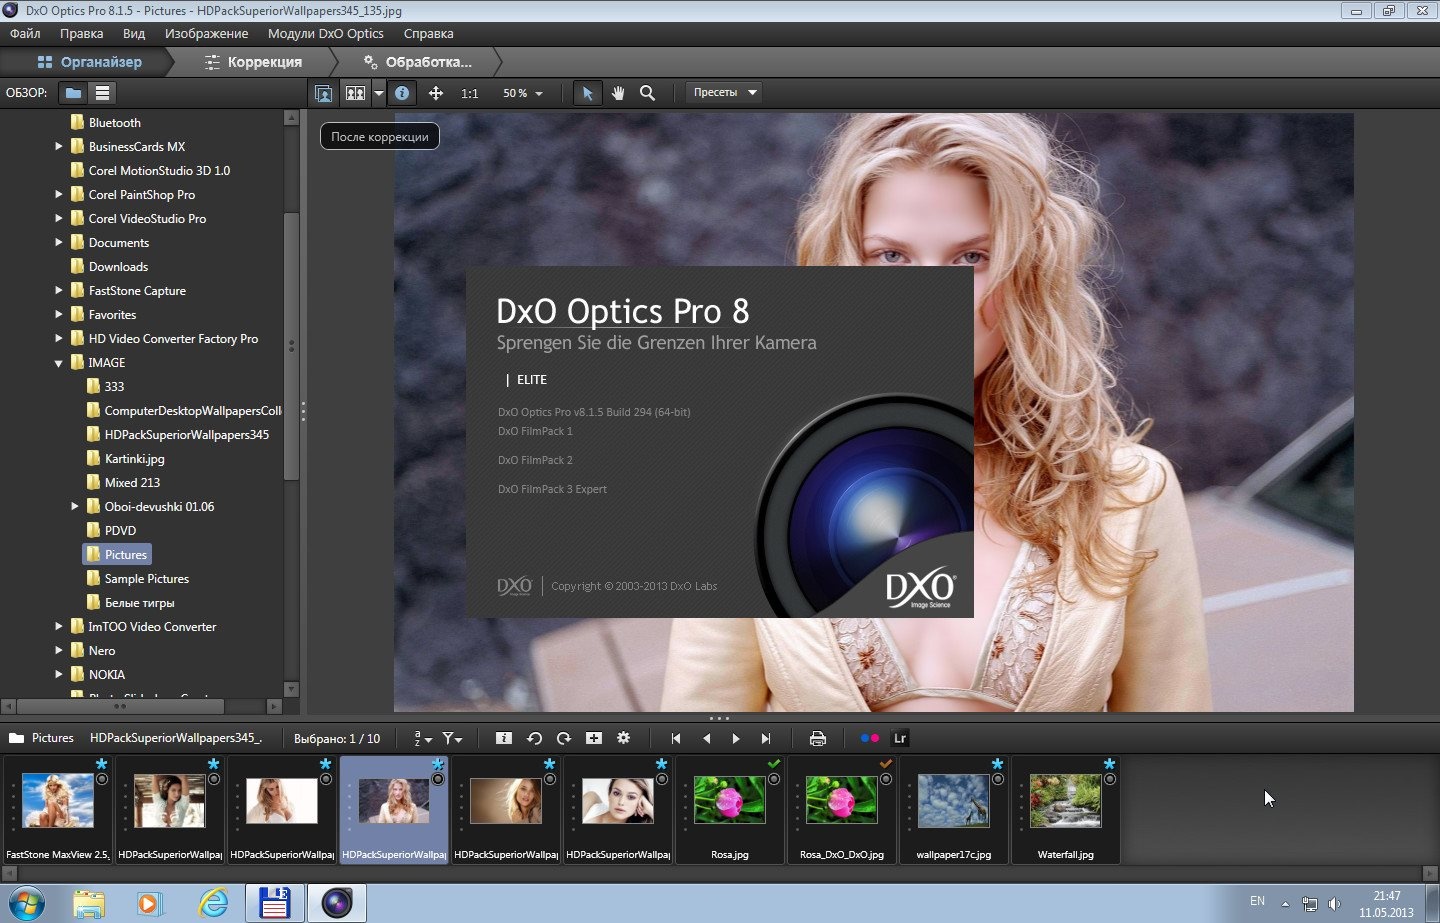
Task: Open the Изображение menu
Action: coord(206,33)
